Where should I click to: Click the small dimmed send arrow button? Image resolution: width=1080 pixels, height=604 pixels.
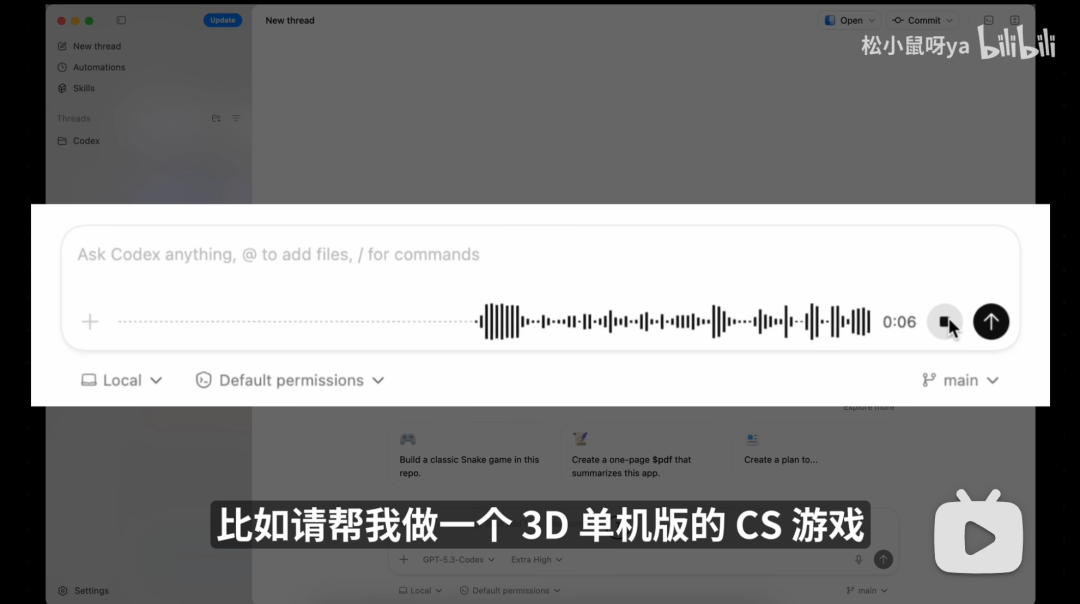(883, 560)
